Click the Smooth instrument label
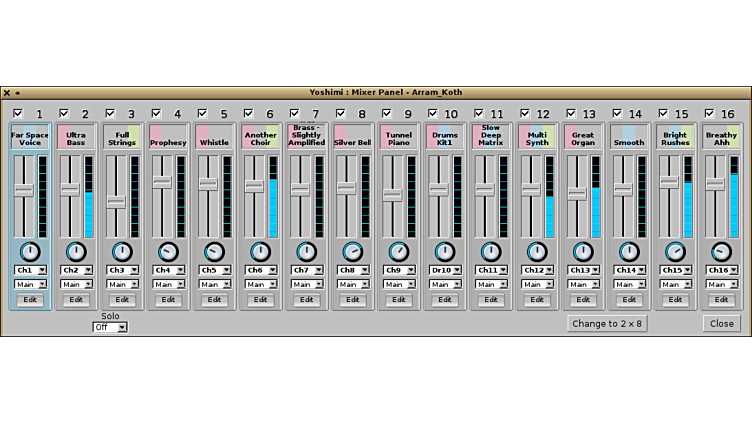This screenshot has width=752, height=423. pyautogui.click(x=629, y=139)
